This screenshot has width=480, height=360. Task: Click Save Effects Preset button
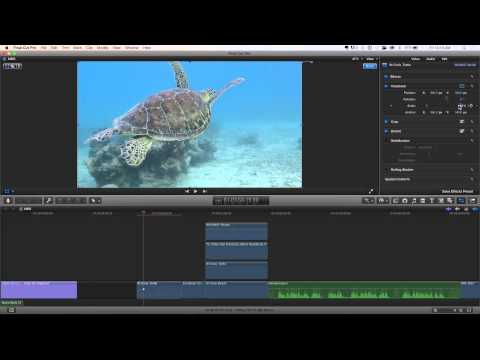[457, 191]
